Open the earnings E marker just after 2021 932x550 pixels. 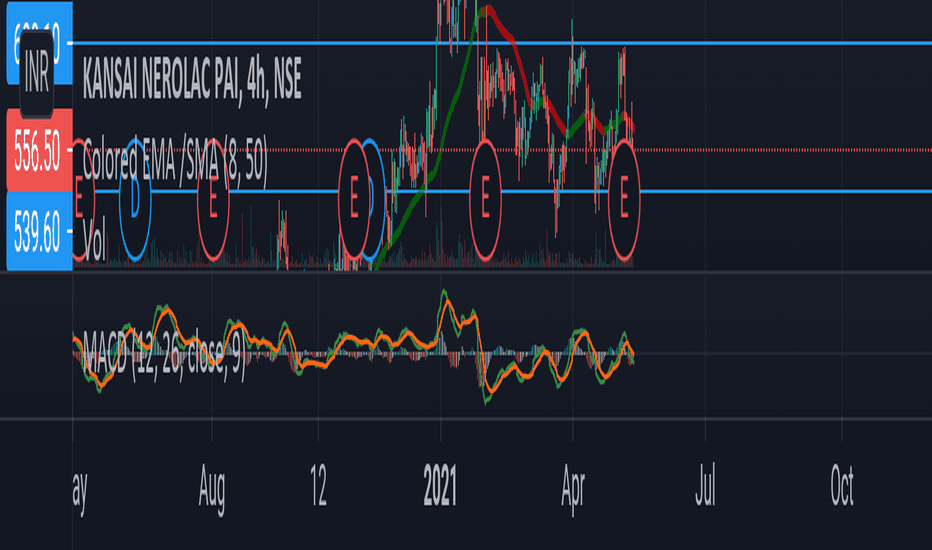[x=485, y=199]
